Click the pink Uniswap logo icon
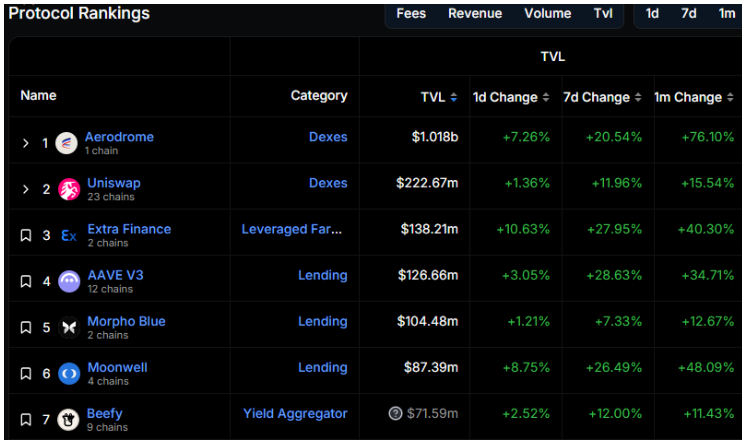The width and height of the screenshot is (746, 444). [x=69, y=190]
